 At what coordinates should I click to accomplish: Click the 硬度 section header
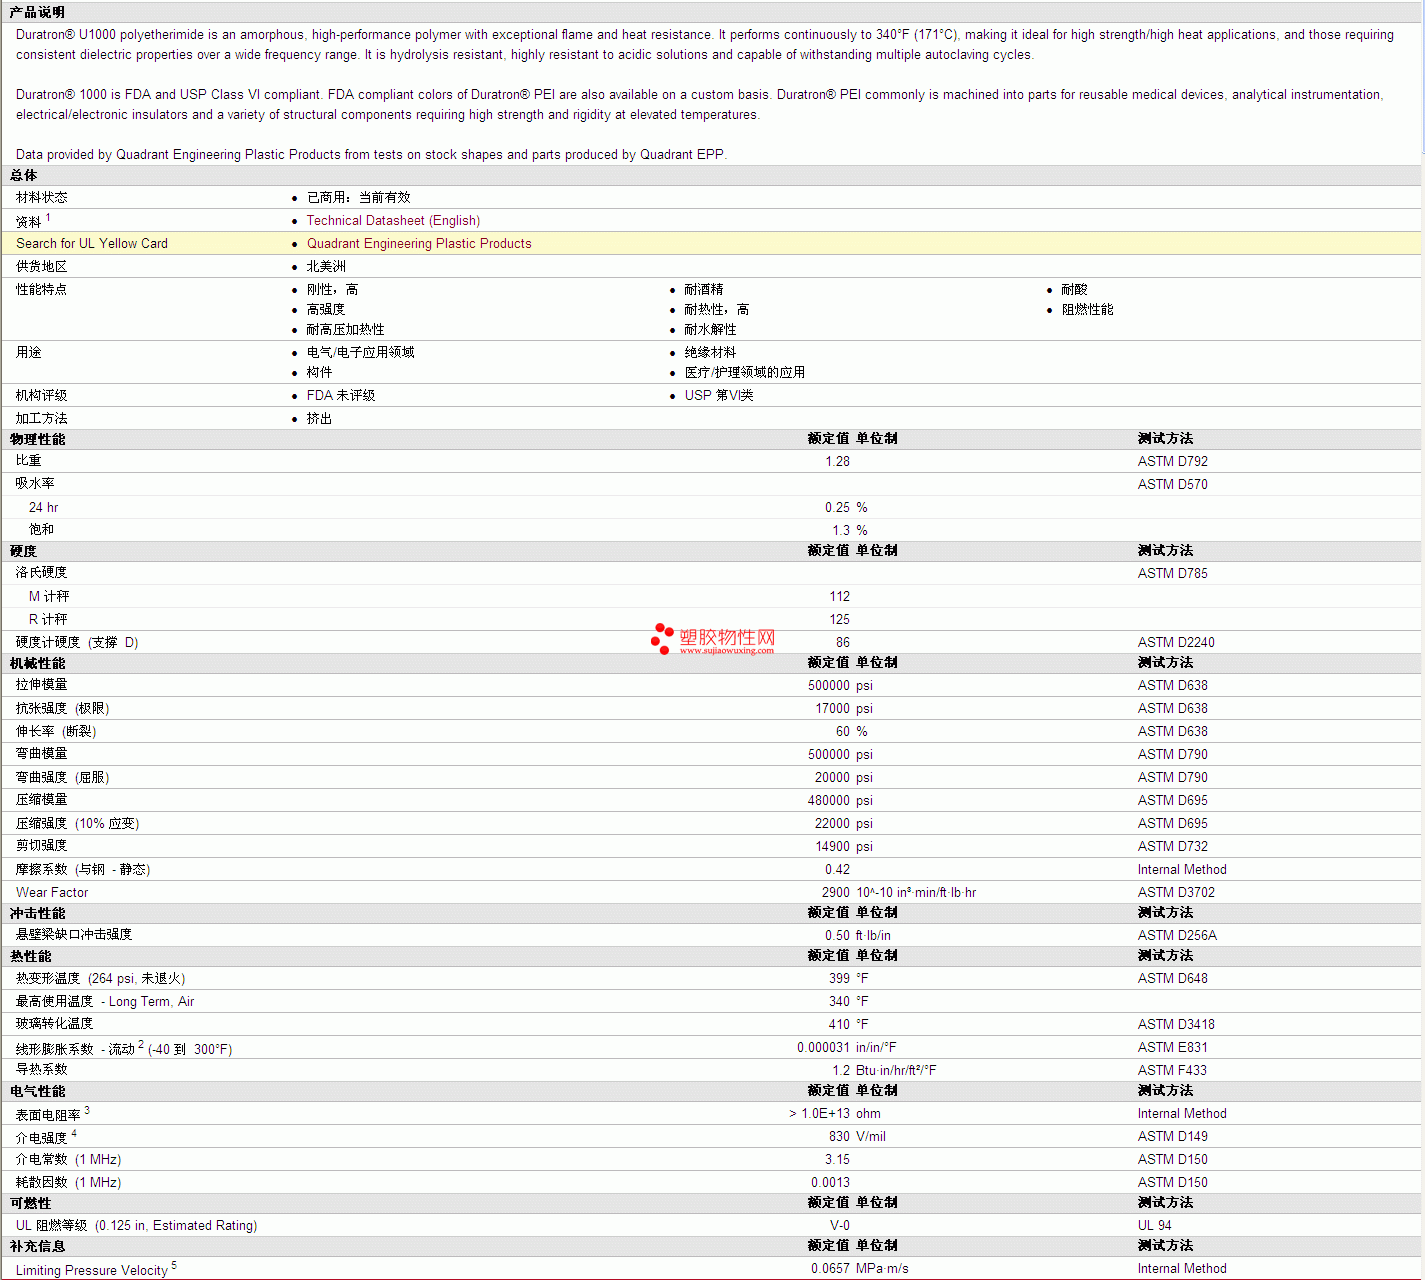pyautogui.click(x=24, y=551)
